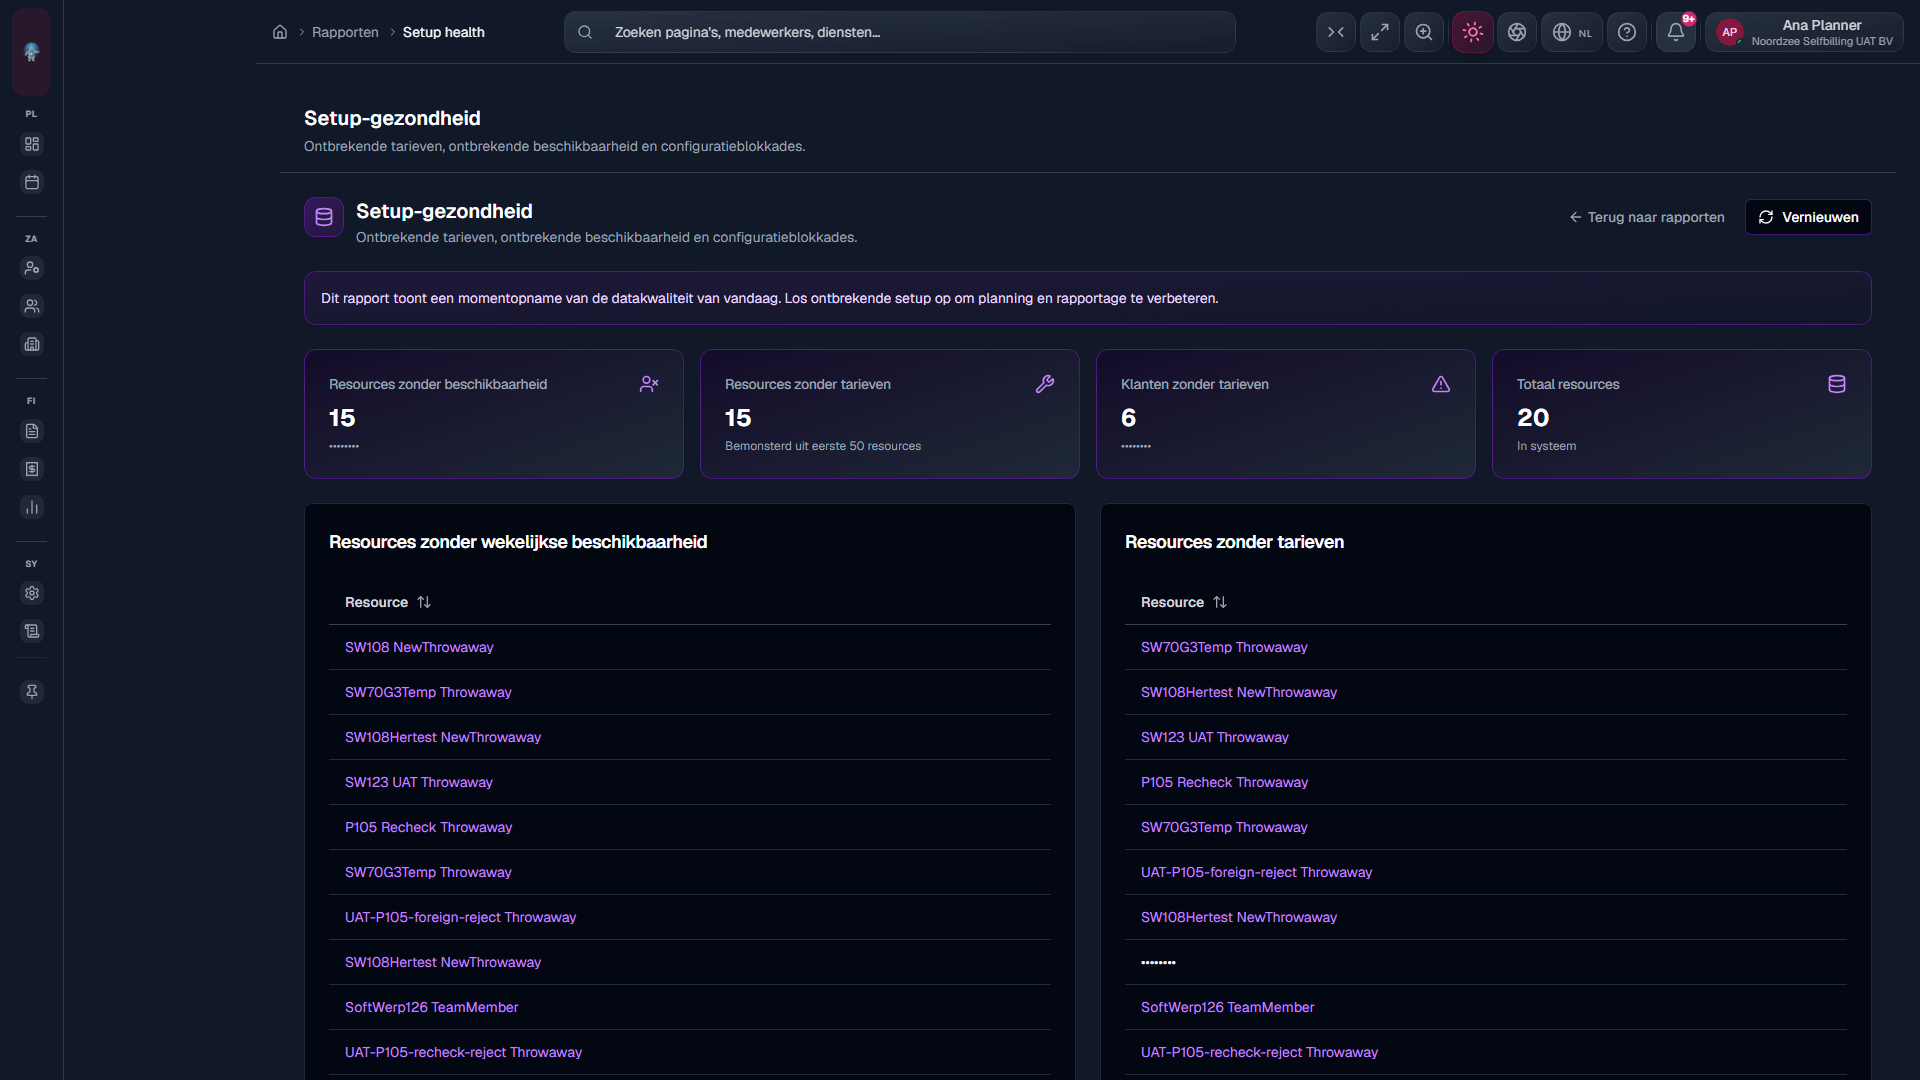
Task: Open the team members icon in sidebar
Action: click(32, 306)
